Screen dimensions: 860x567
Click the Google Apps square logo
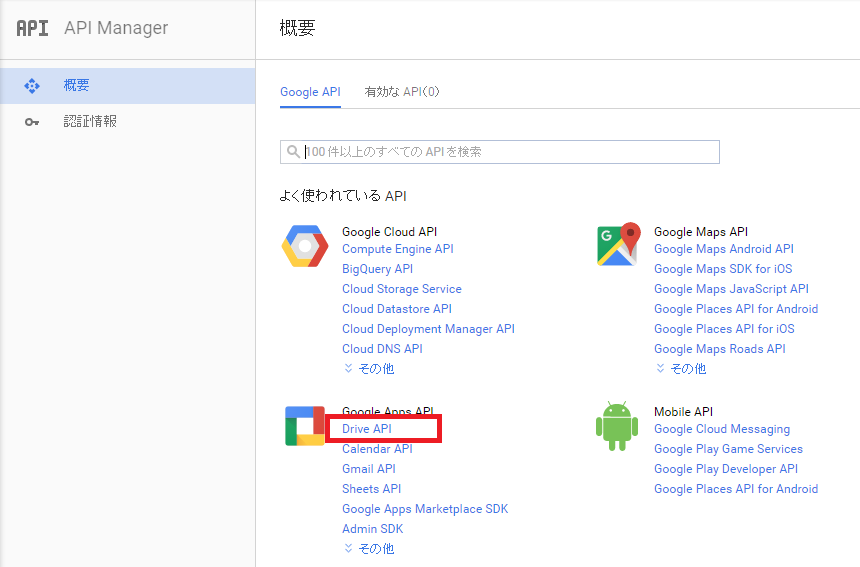coord(305,426)
